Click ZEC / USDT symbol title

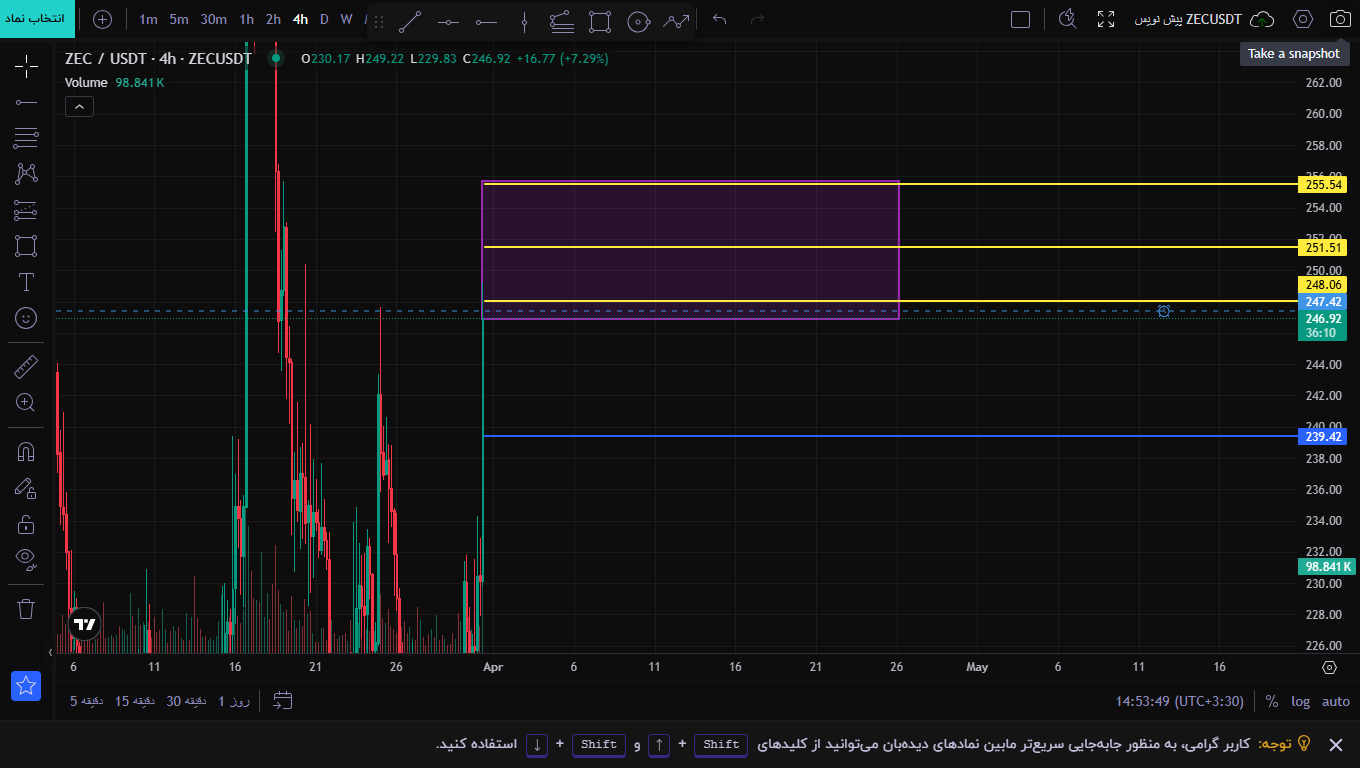158,59
